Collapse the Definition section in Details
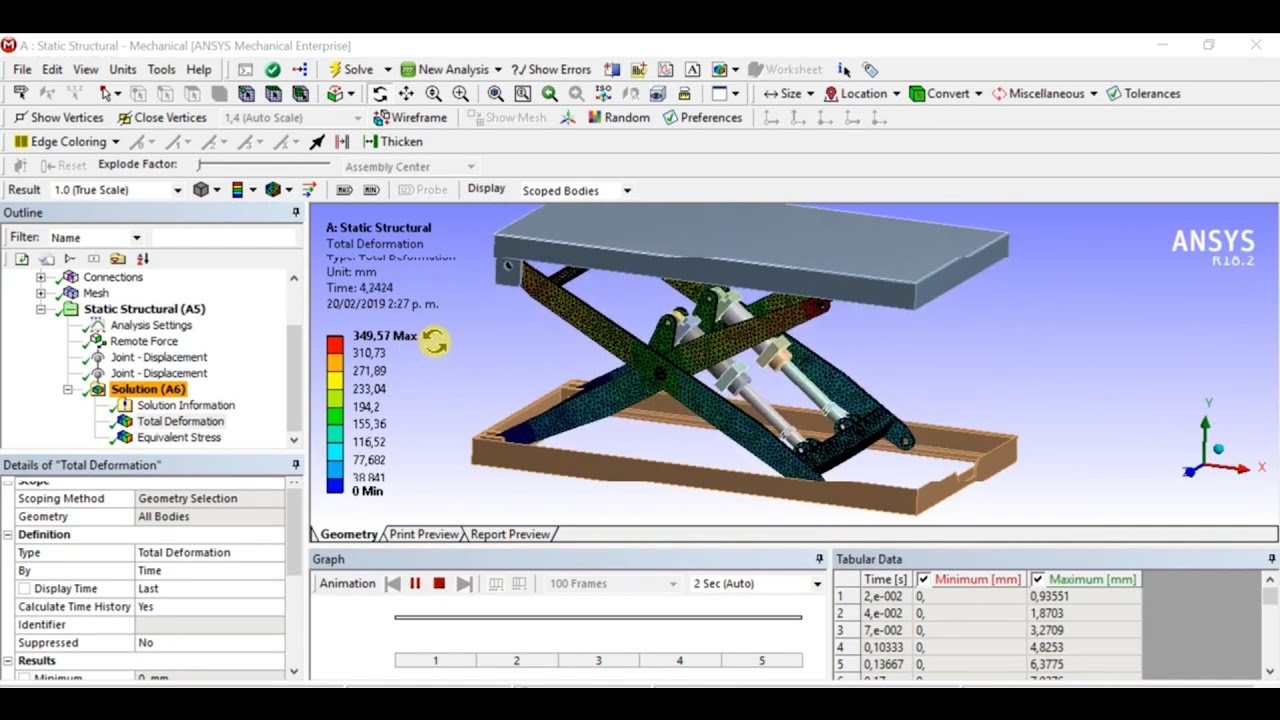1280x720 pixels. [x=8, y=534]
